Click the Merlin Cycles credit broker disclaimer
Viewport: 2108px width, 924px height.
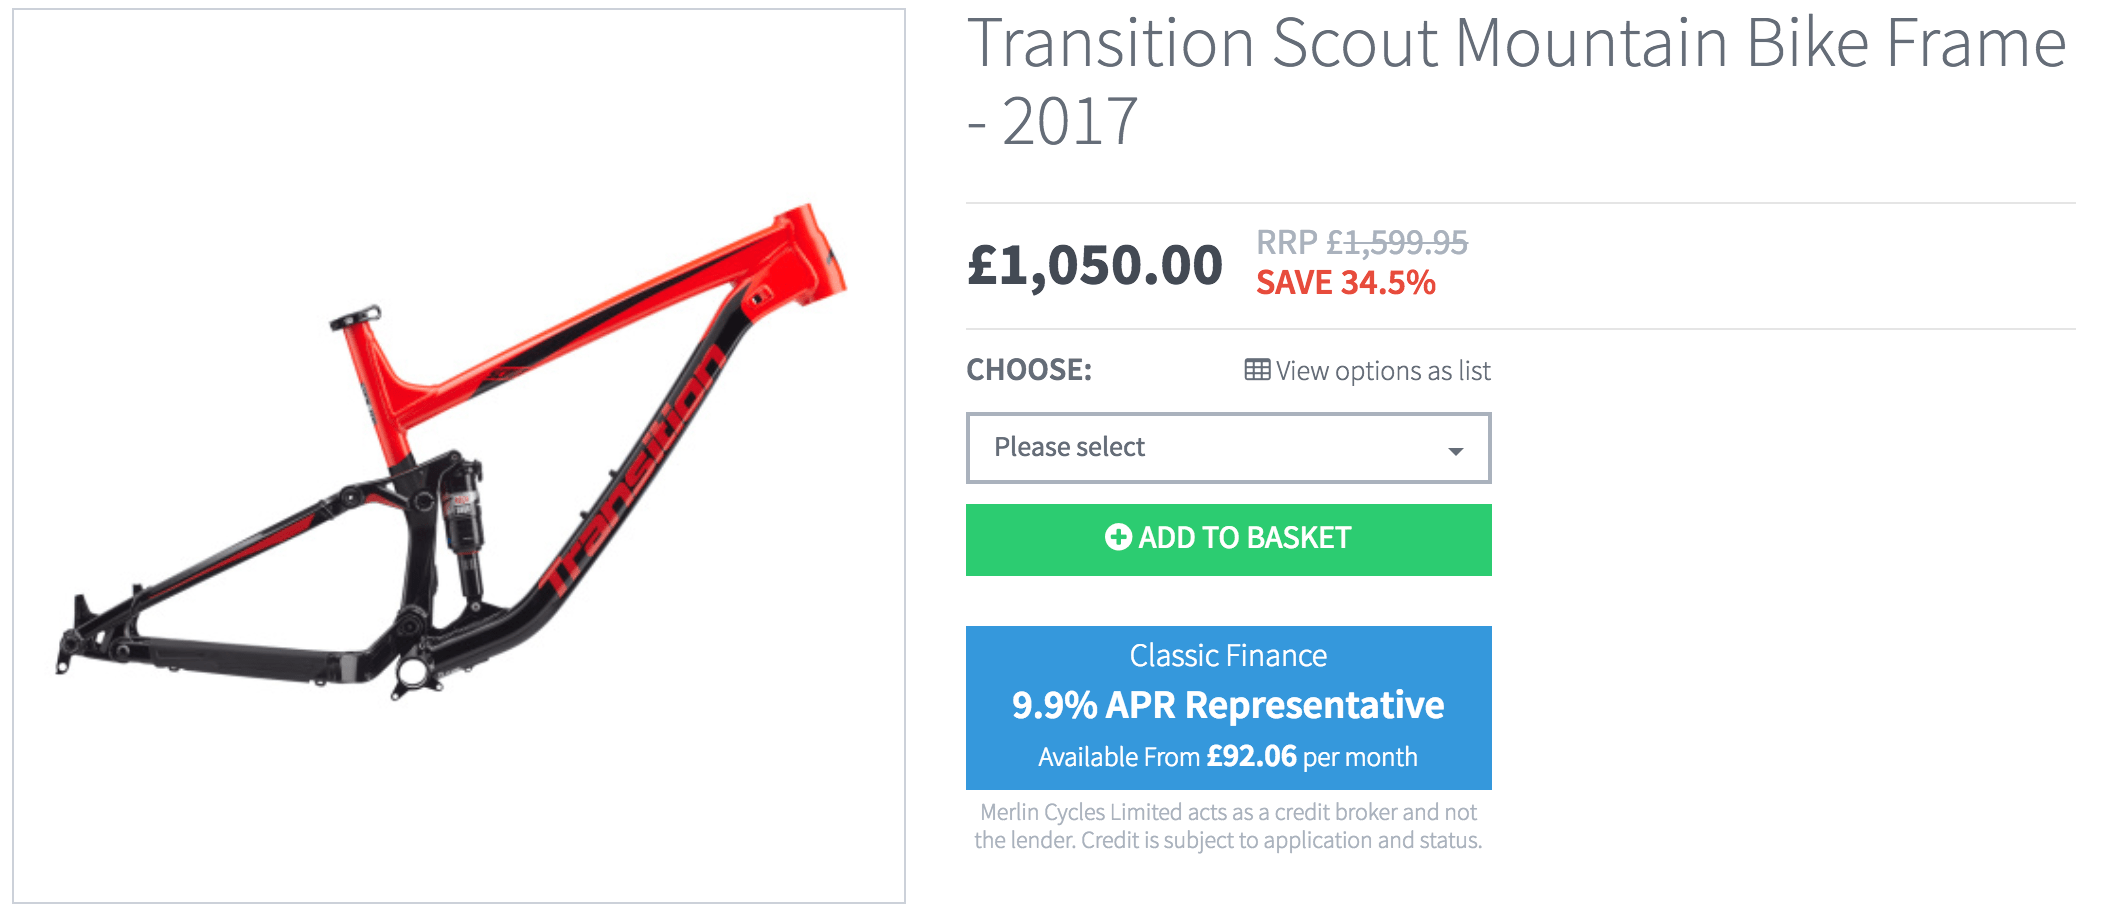[1228, 826]
